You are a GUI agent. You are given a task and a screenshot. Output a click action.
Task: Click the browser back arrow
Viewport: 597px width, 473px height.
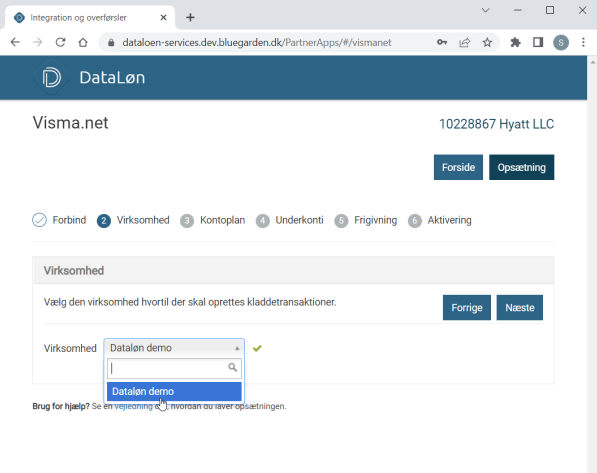15,42
